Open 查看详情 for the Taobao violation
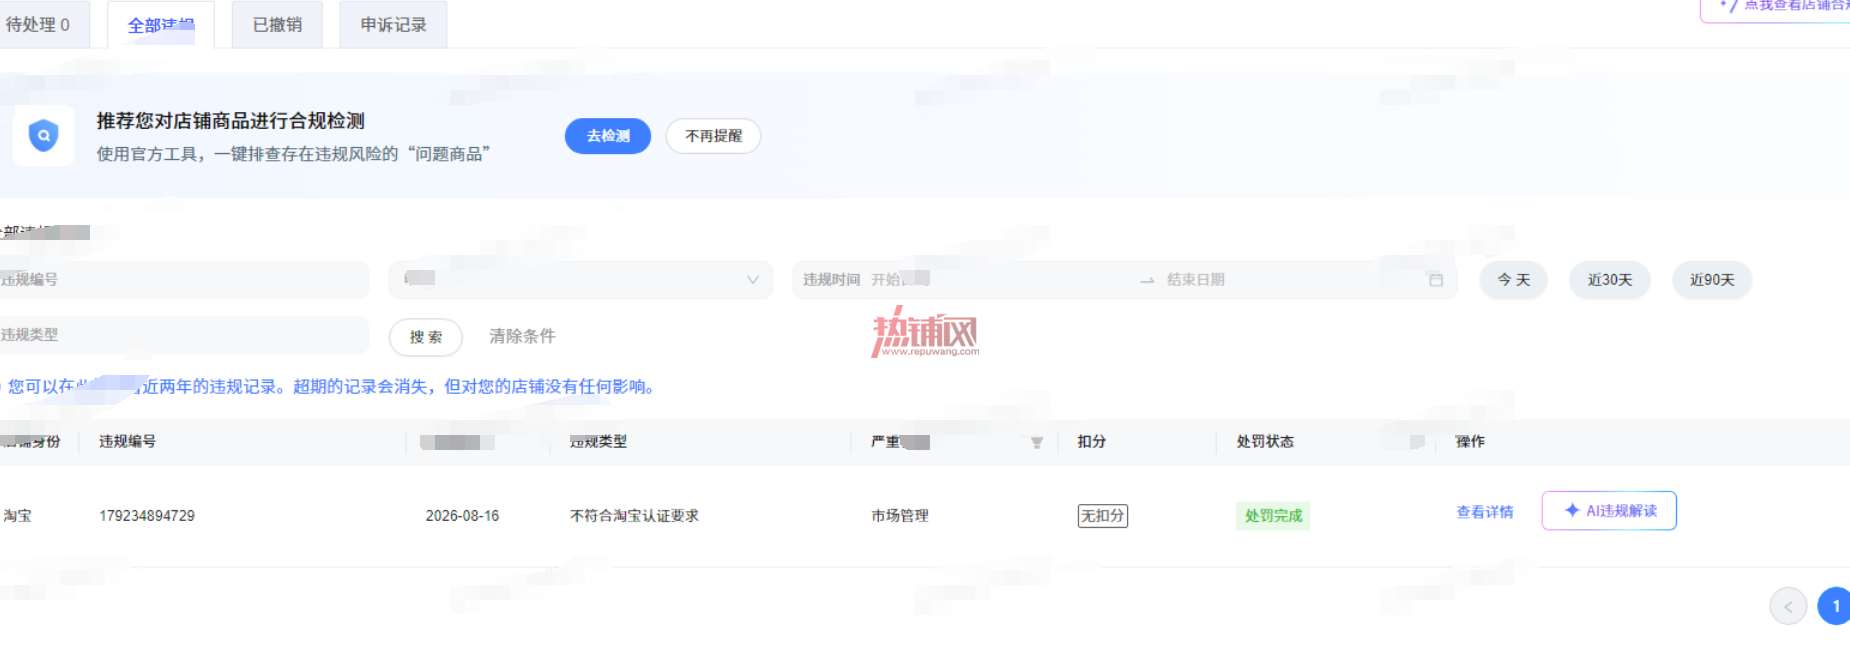The width and height of the screenshot is (1850, 663). pos(1485,512)
